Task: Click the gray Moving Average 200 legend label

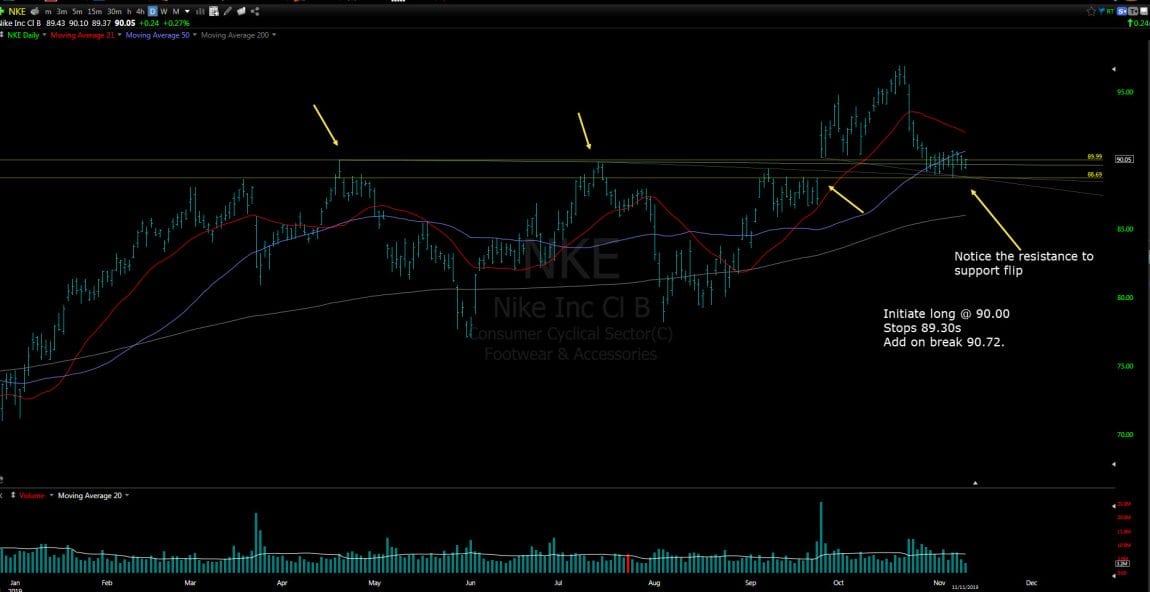Action: (235, 35)
